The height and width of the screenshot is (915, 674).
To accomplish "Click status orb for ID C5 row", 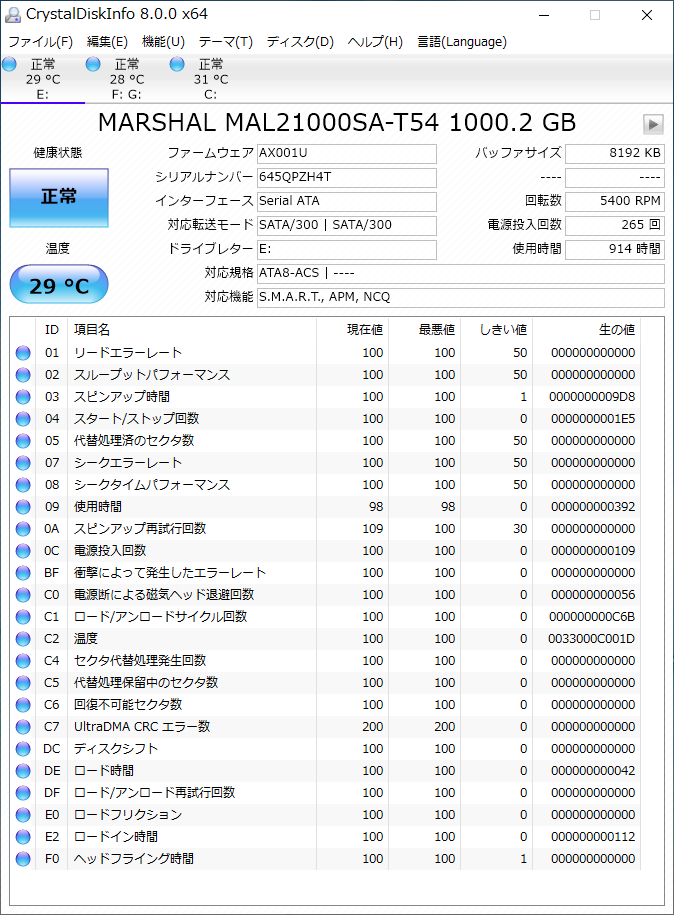I will click(x=23, y=683).
